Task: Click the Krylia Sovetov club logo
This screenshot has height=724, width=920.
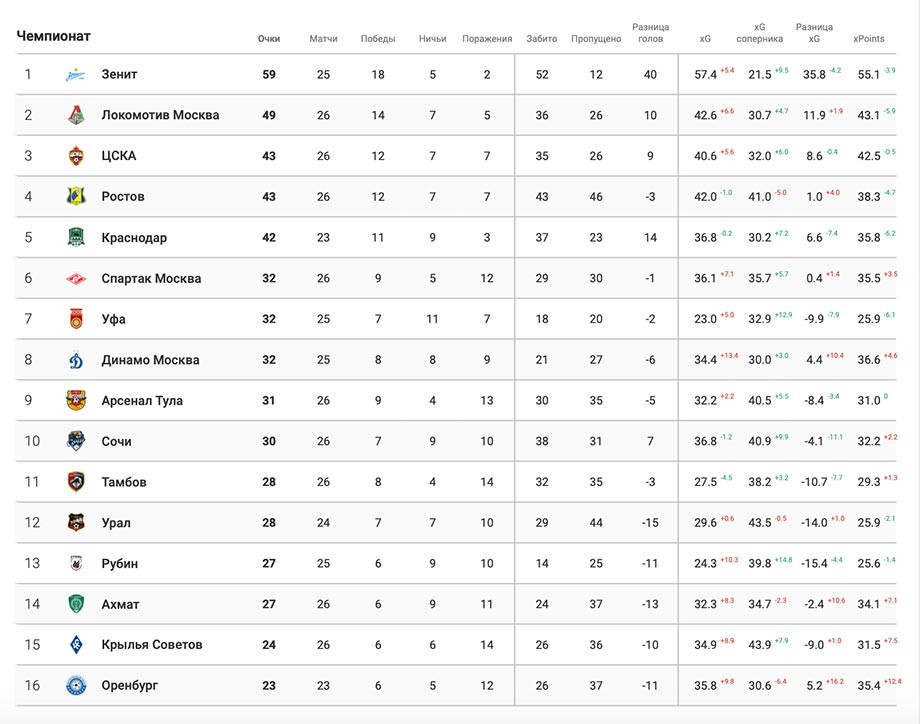Action: [76, 645]
